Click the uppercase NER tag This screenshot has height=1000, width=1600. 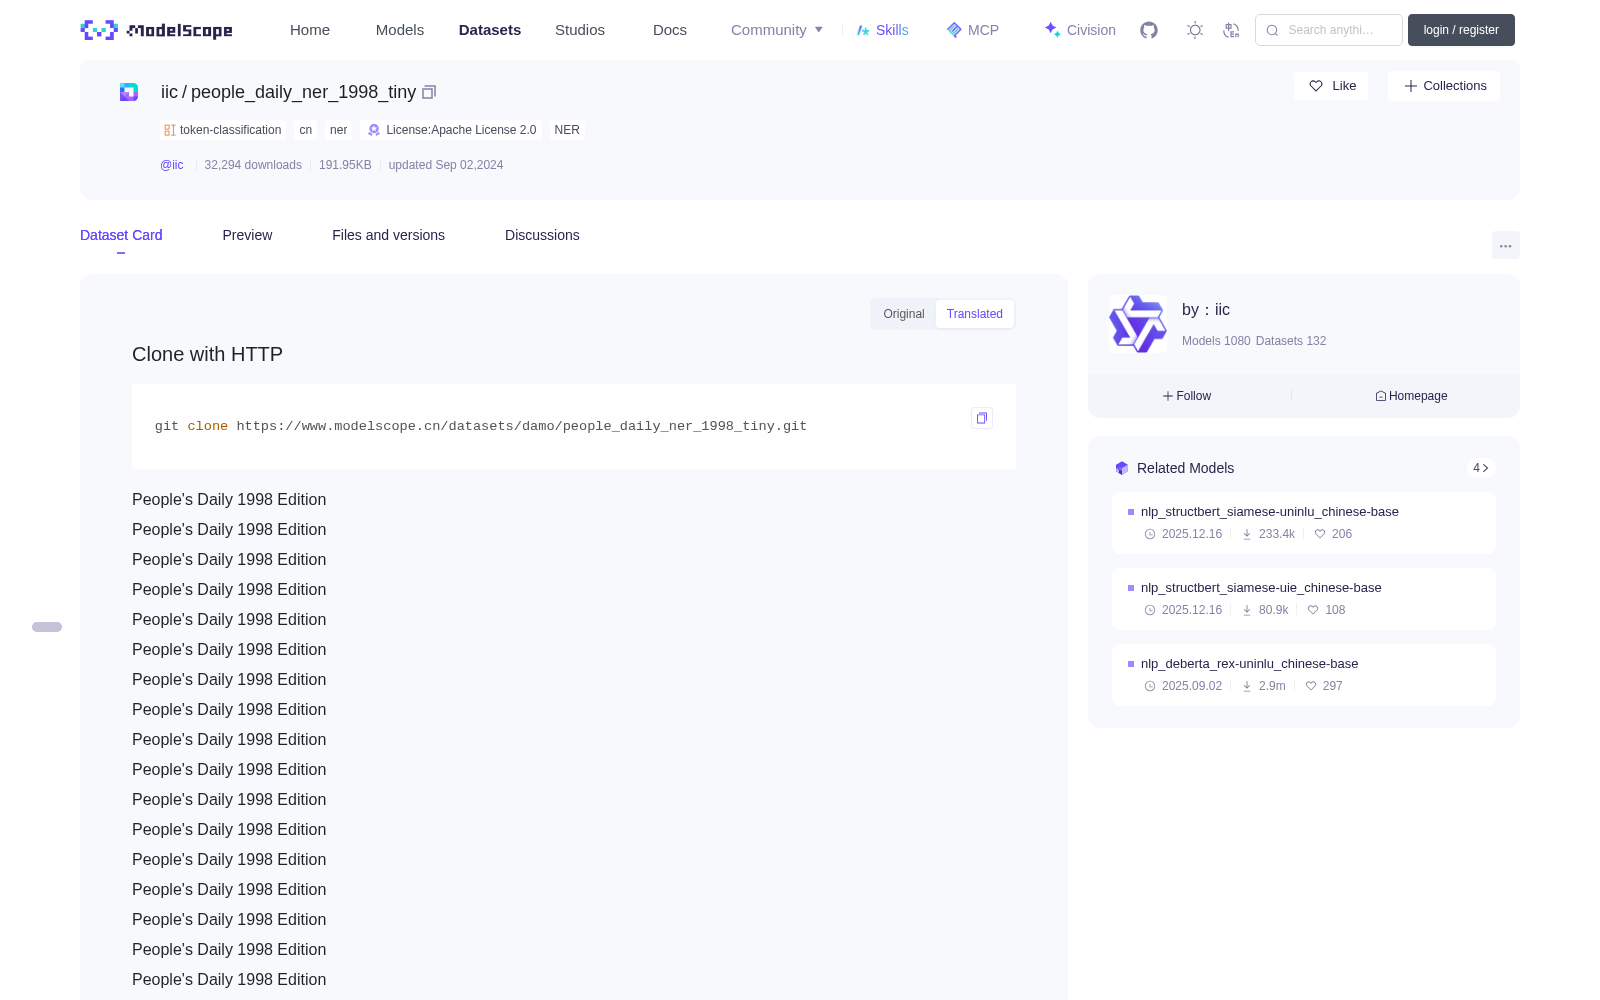tap(567, 130)
